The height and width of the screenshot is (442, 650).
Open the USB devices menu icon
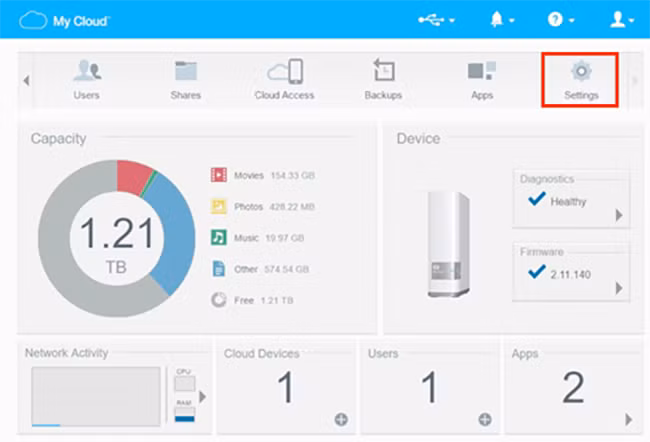tap(431, 19)
